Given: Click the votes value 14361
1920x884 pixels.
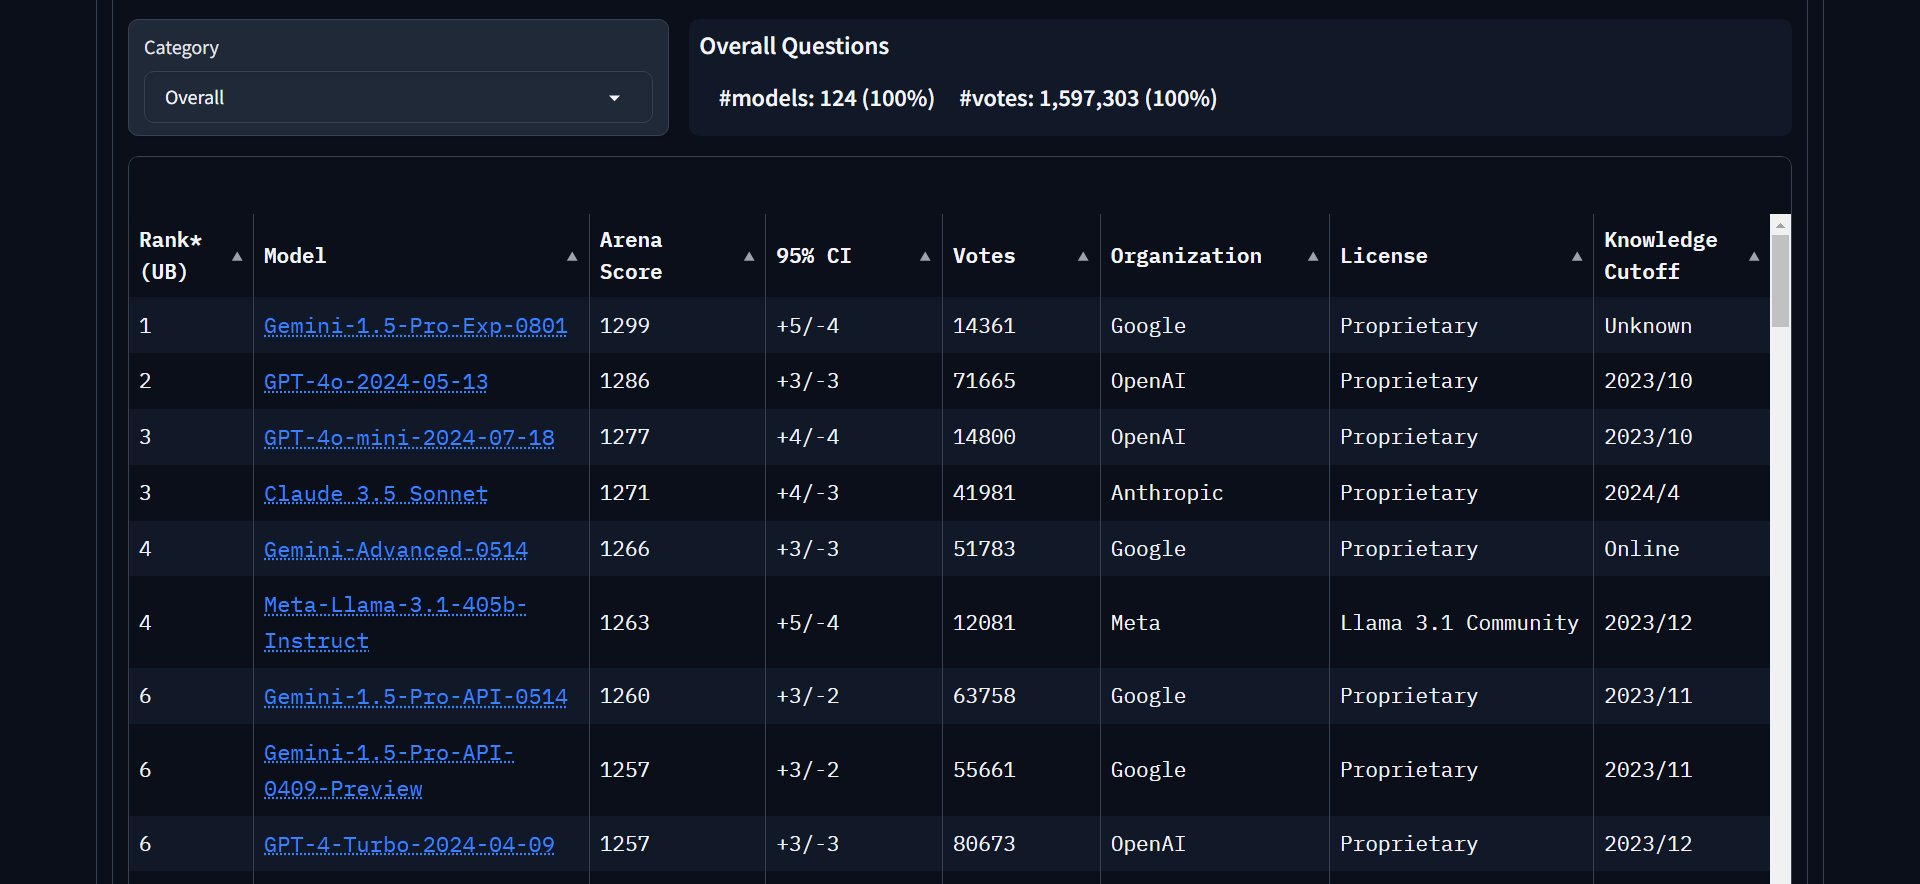Looking at the screenshot, I should pyautogui.click(x=984, y=326).
